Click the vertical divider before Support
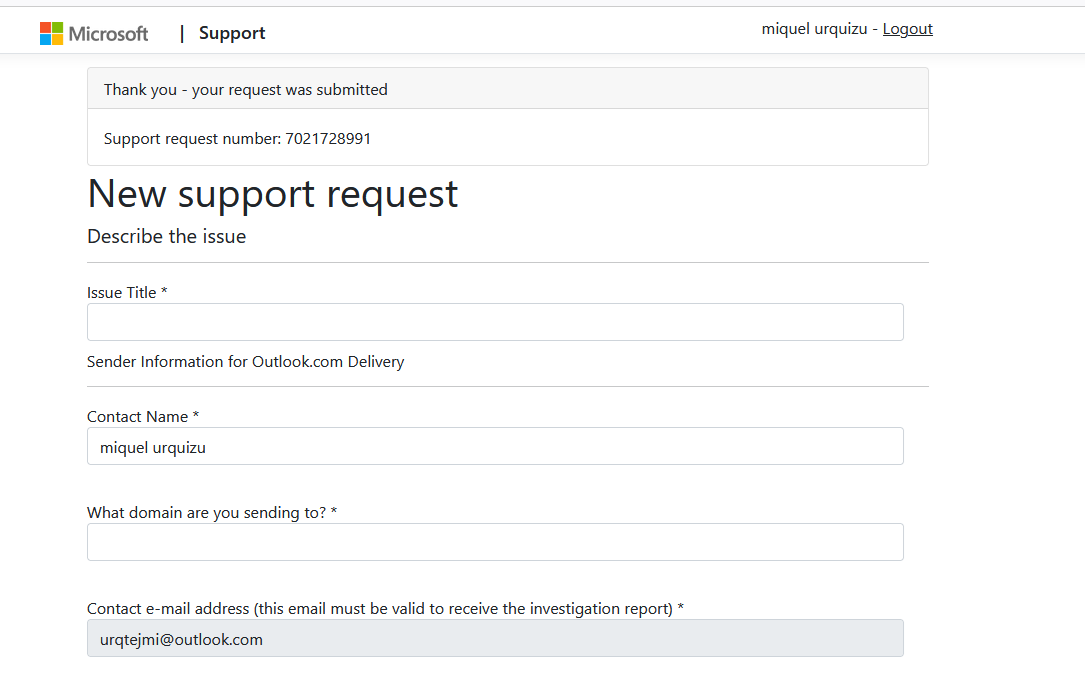The image size is (1085, 678). pos(182,34)
